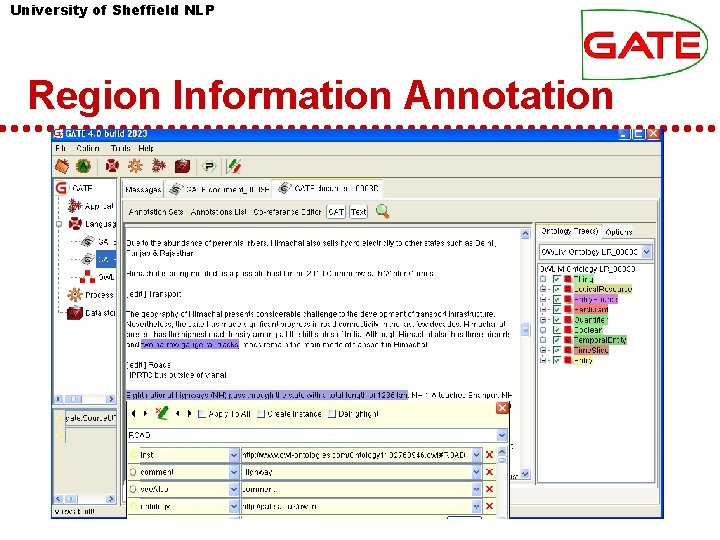Open the File menu

coord(60,148)
